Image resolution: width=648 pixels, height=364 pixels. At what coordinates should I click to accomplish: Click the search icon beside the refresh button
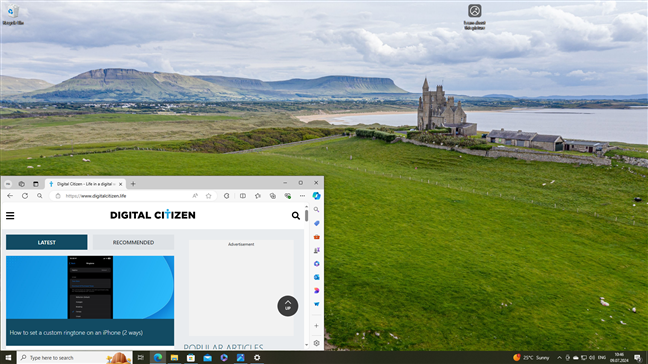pyautogui.click(x=40, y=196)
